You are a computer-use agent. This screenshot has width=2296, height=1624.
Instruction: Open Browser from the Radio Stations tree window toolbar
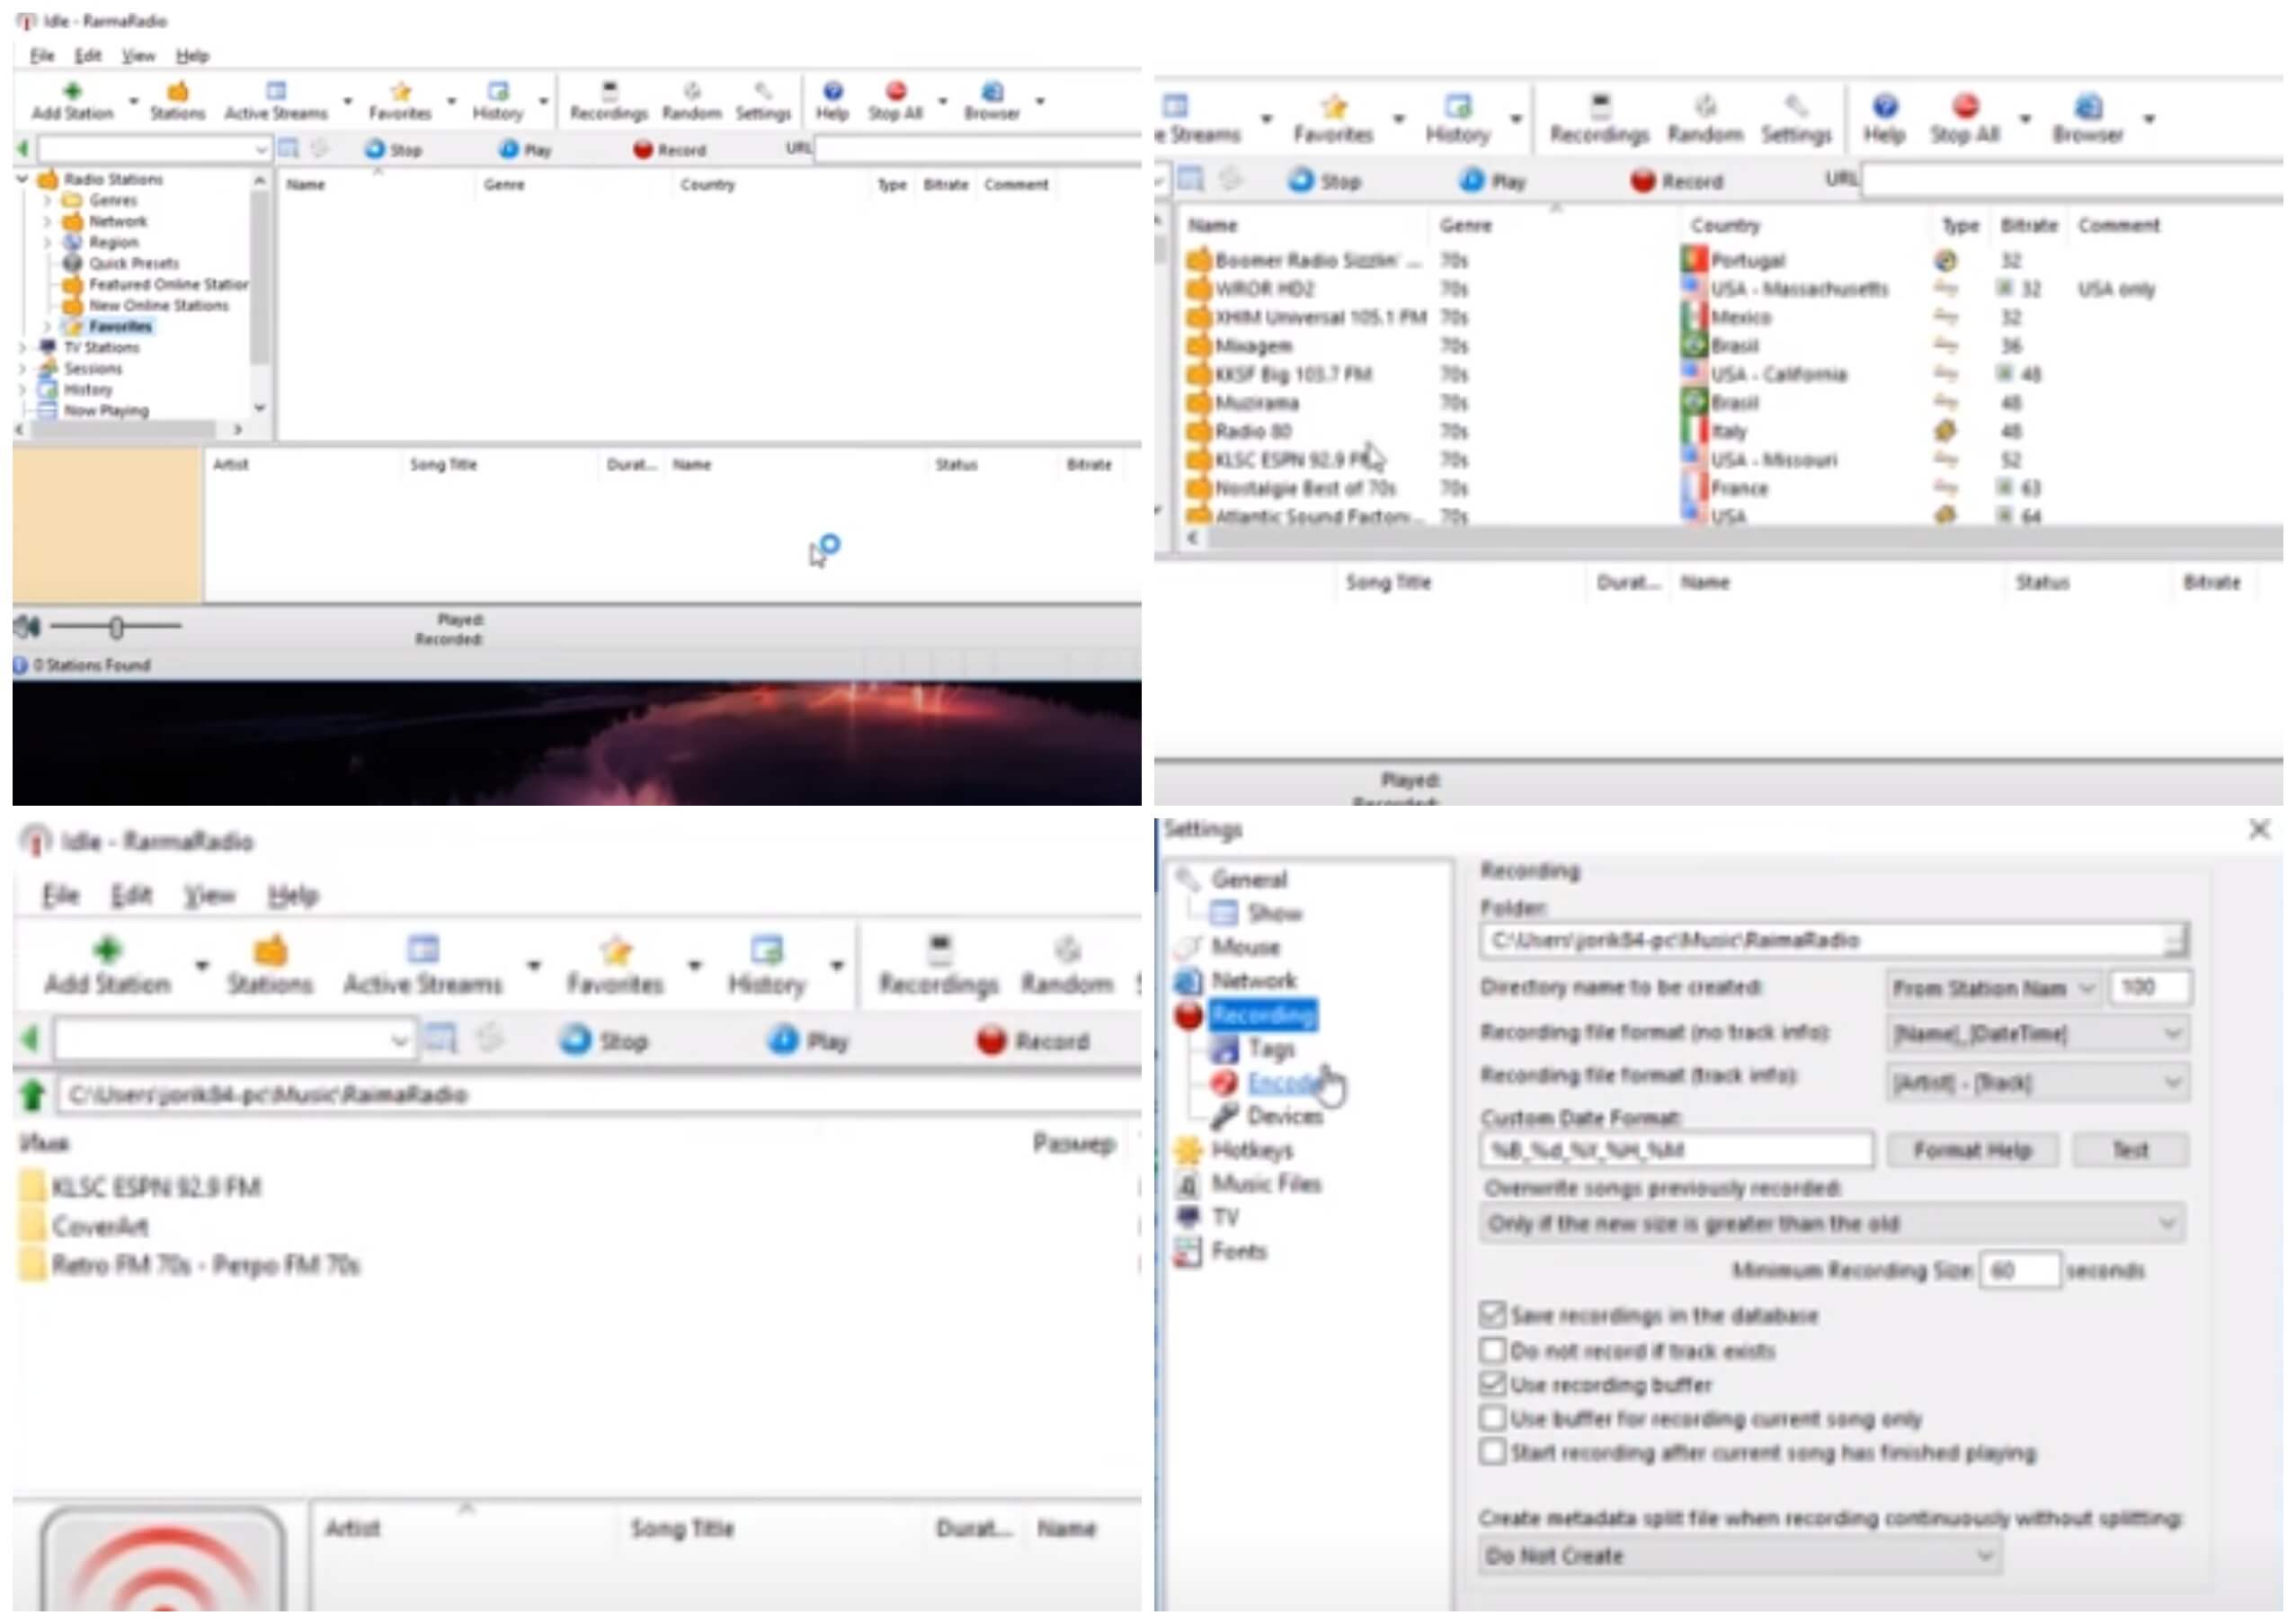pos(991,101)
